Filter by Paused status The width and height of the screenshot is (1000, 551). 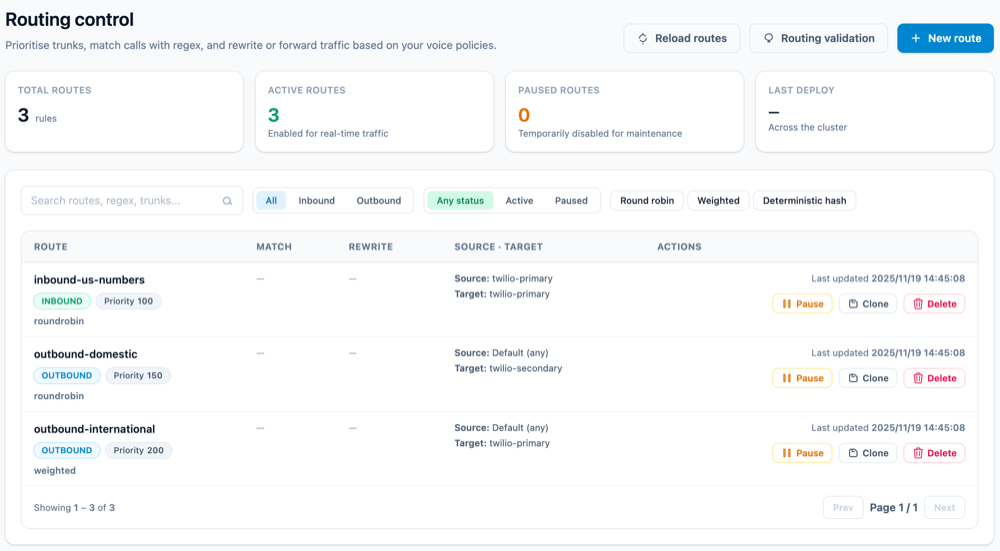click(x=571, y=201)
